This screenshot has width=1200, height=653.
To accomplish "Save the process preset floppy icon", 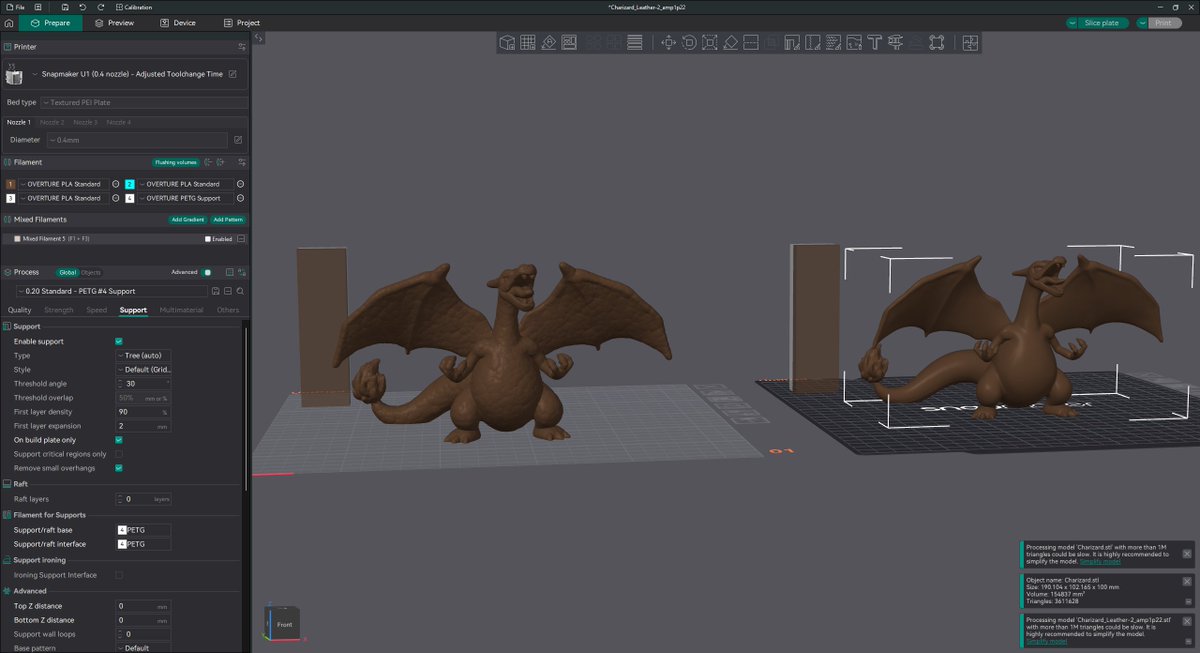I will click(x=216, y=291).
